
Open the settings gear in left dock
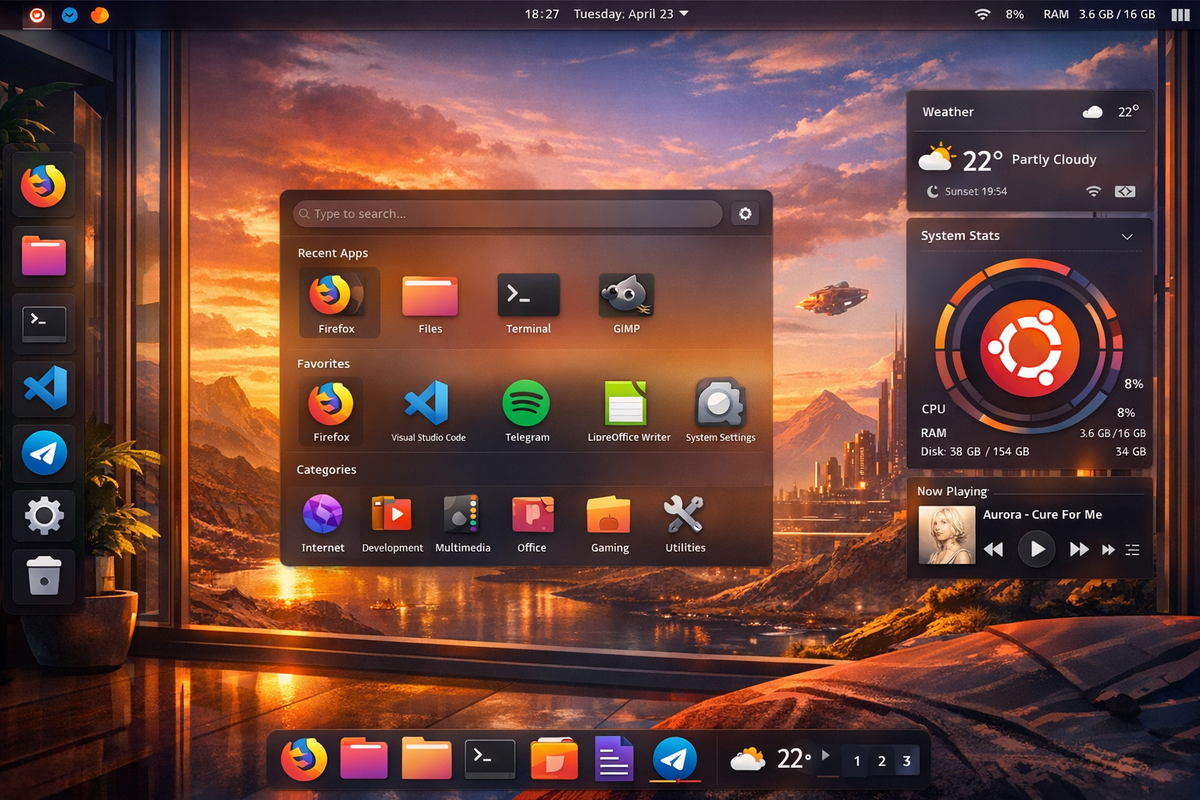(x=43, y=516)
